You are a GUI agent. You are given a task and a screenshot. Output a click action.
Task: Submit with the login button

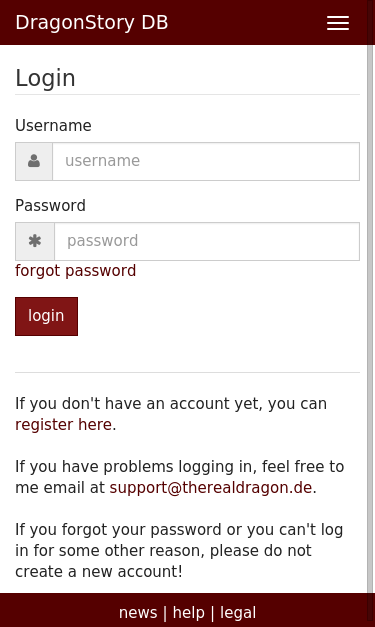click(46, 316)
